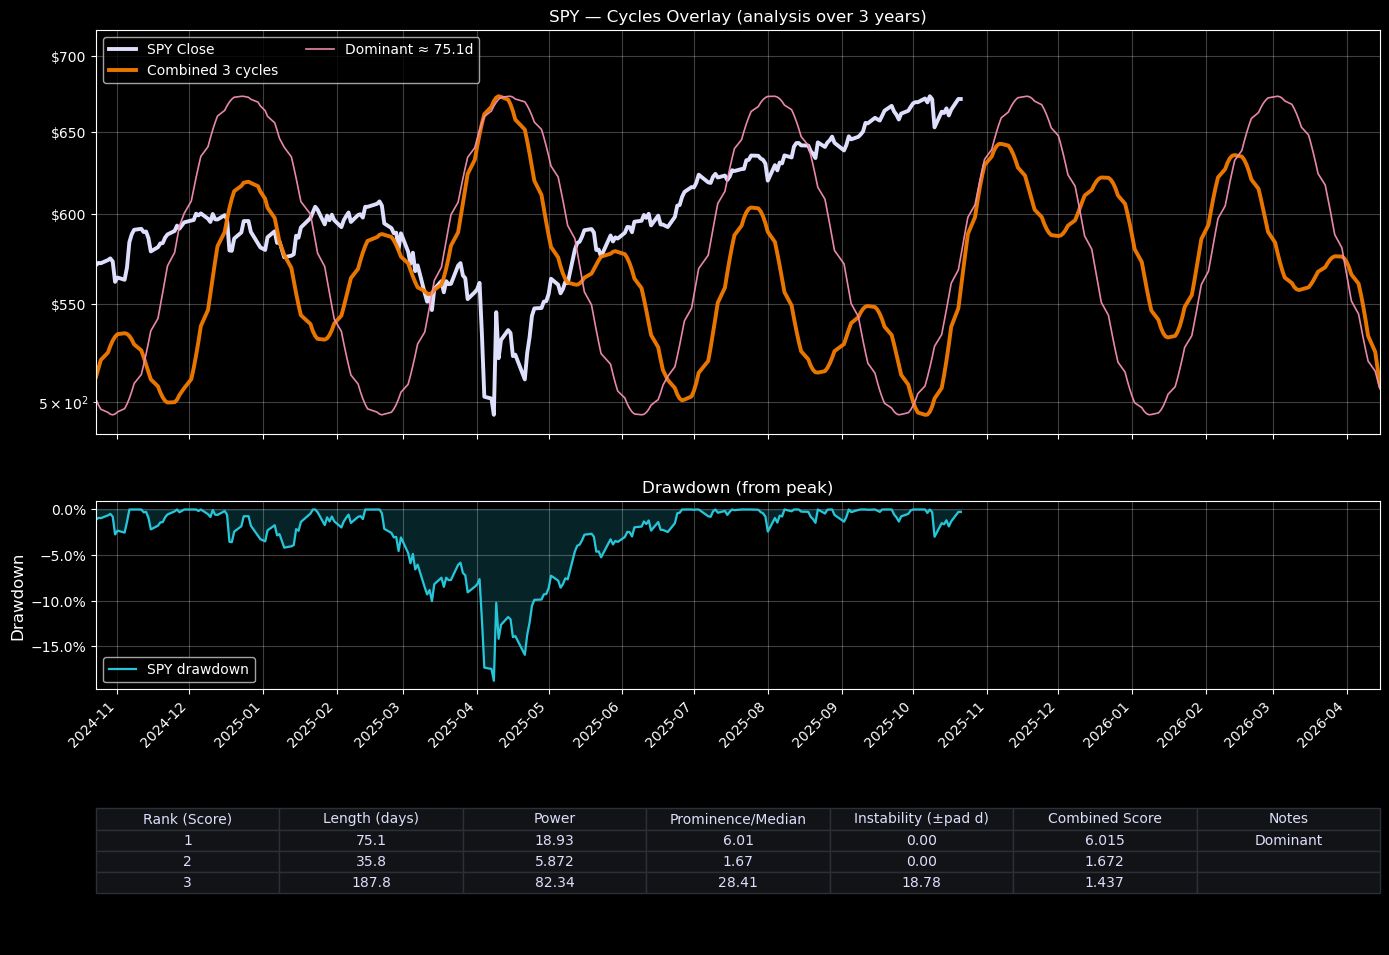Click the '2025-05' date axis label
This screenshot has height=955, width=1389.
point(527,722)
